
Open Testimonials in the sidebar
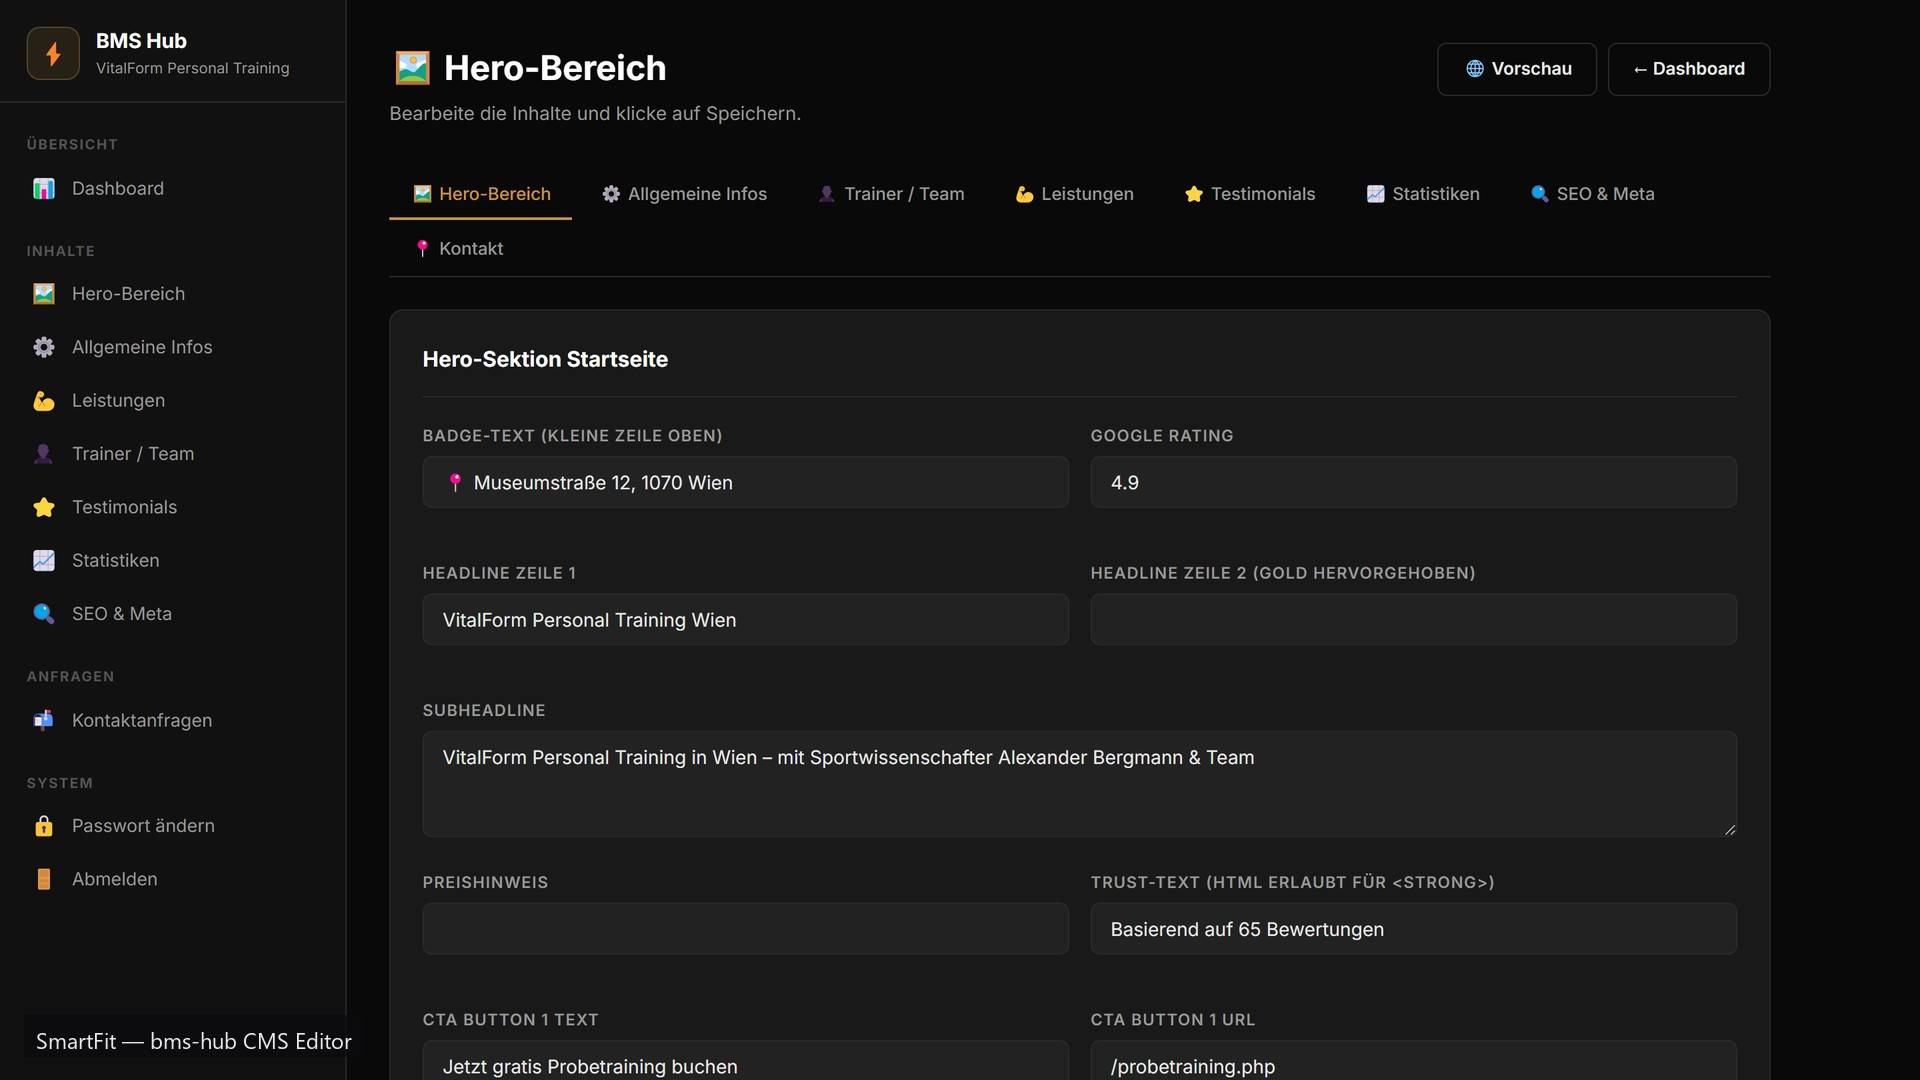pos(173,507)
